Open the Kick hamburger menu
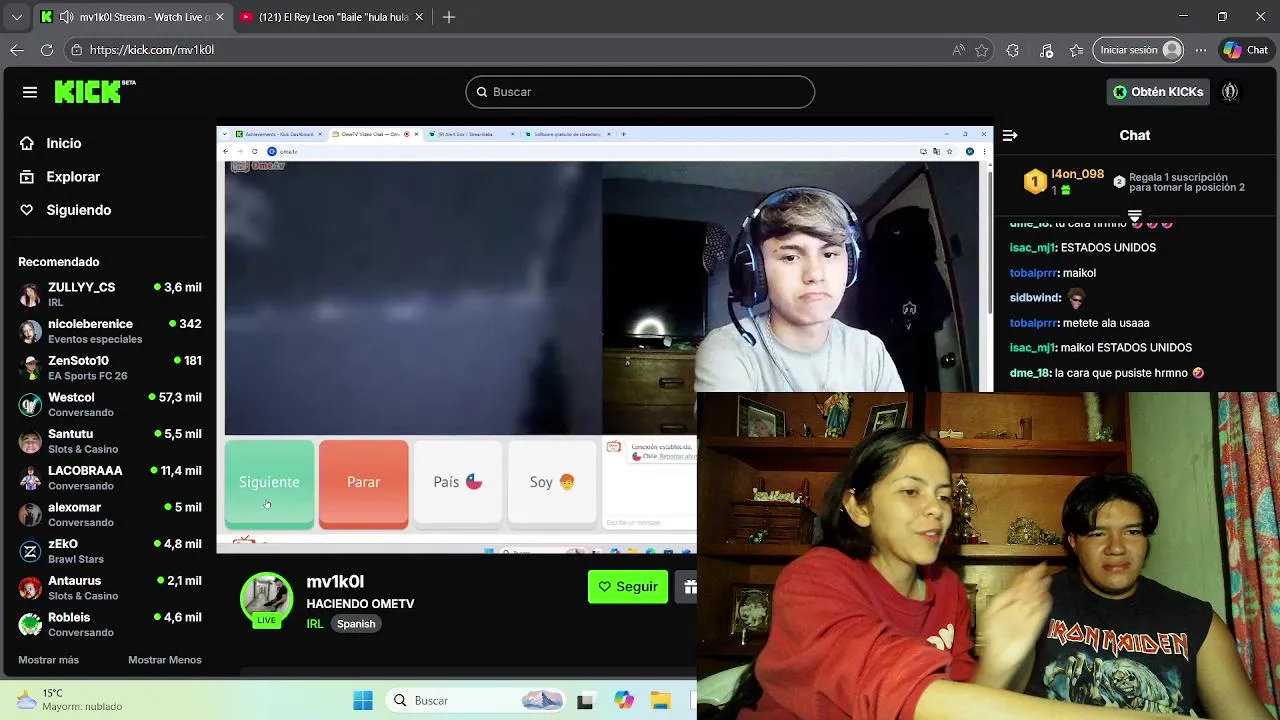Viewport: 1280px width, 720px height. 30,92
